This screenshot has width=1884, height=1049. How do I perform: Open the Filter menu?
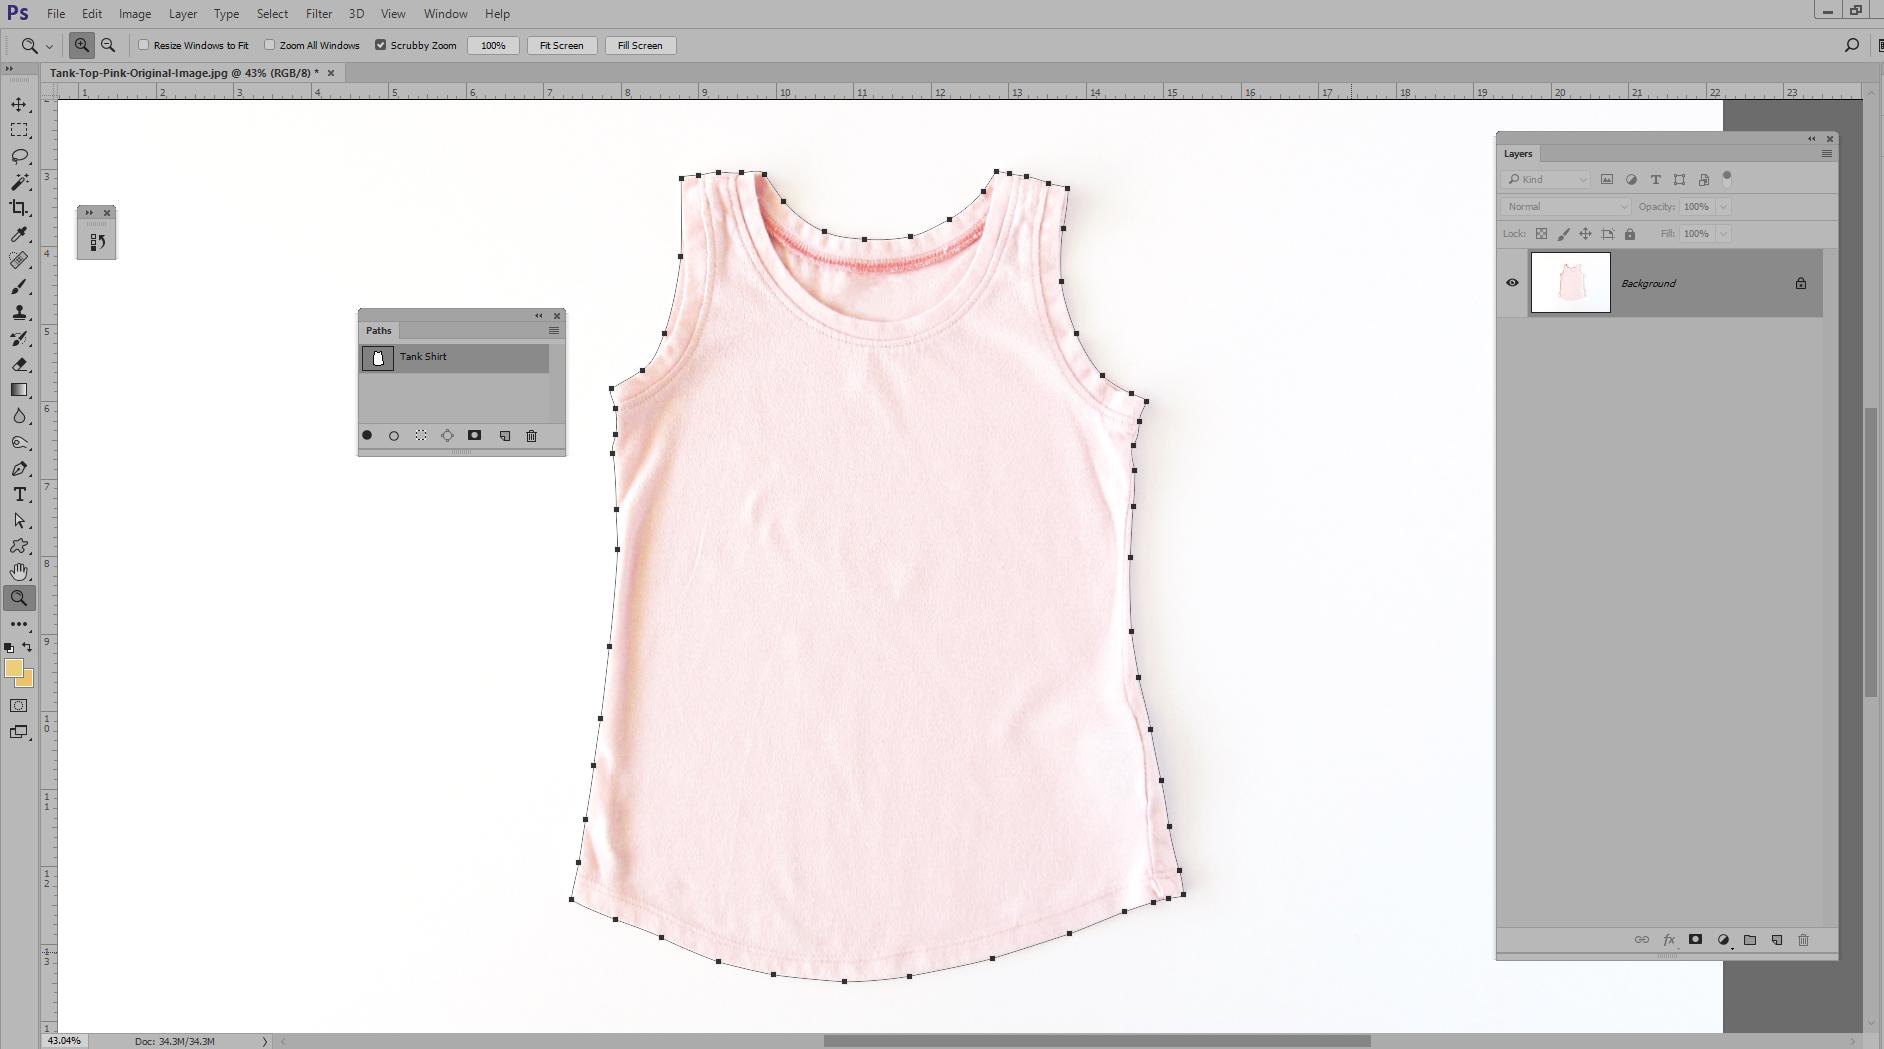pos(318,13)
